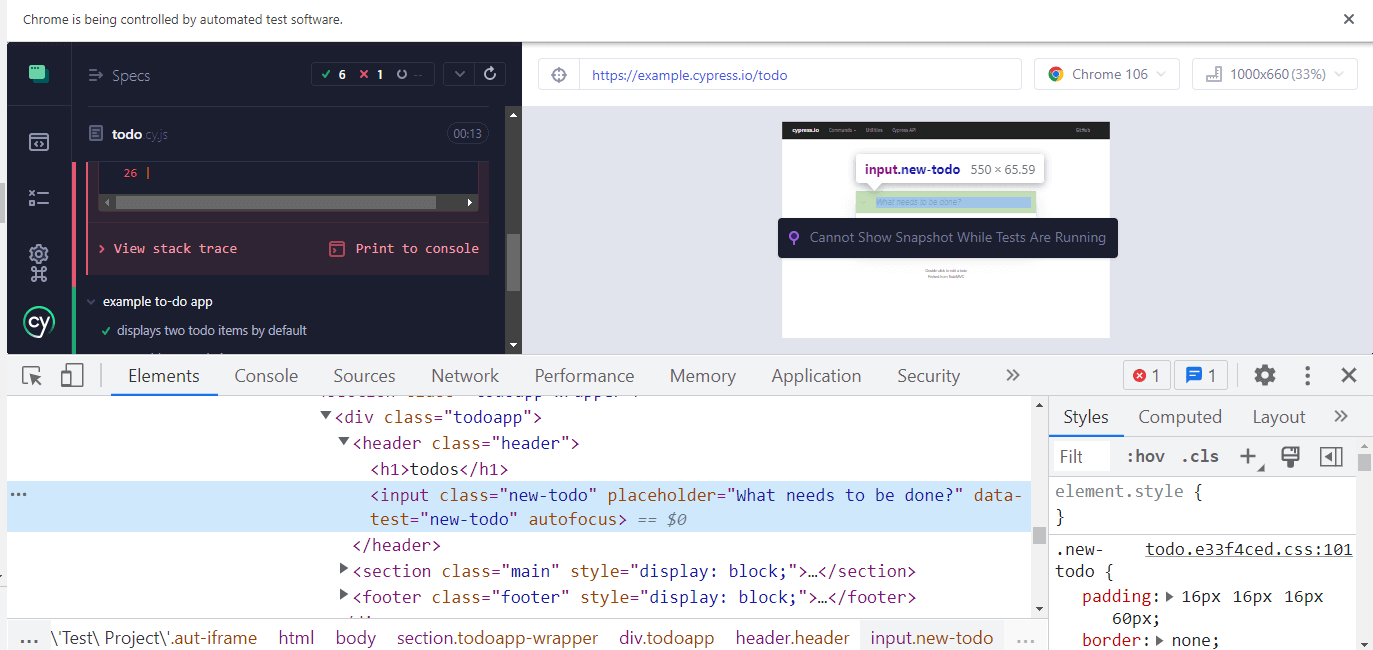Viewport: 1373px width, 650px height.
Task: Expand the section.main element in Elements tree
Action: pos(343,571)
